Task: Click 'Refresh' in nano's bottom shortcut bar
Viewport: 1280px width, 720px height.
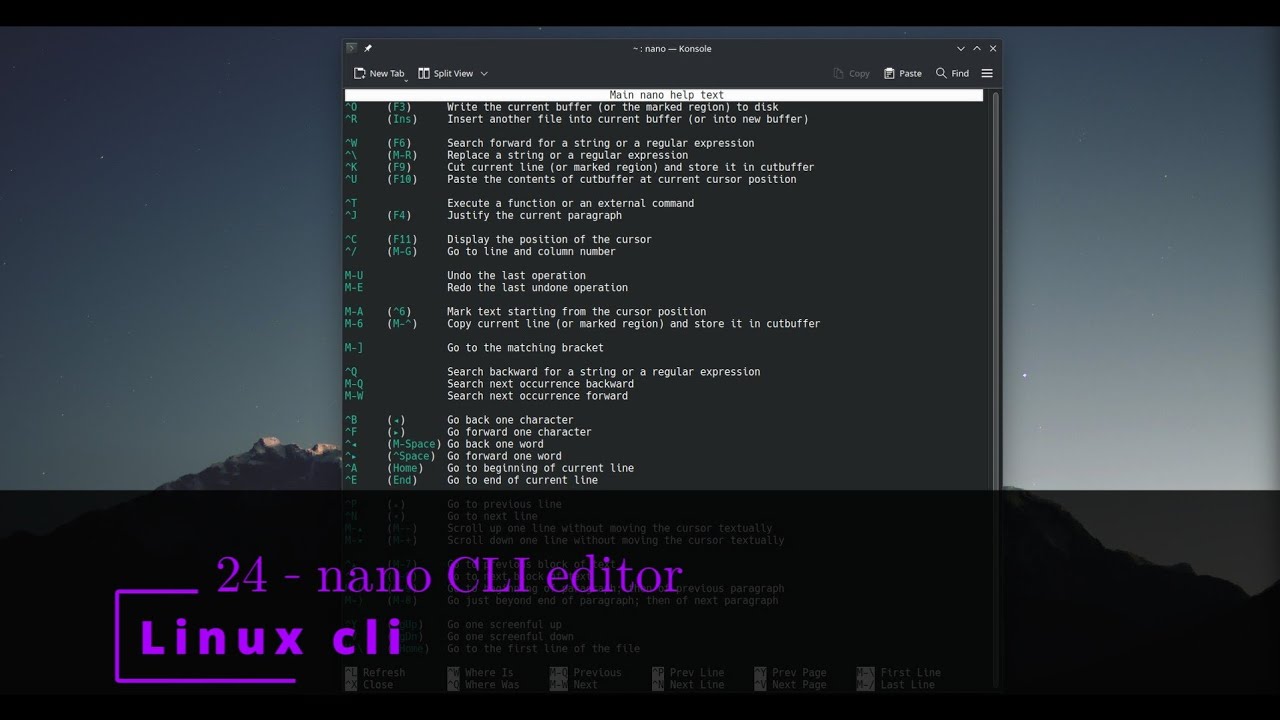Action: pos(384,673)
